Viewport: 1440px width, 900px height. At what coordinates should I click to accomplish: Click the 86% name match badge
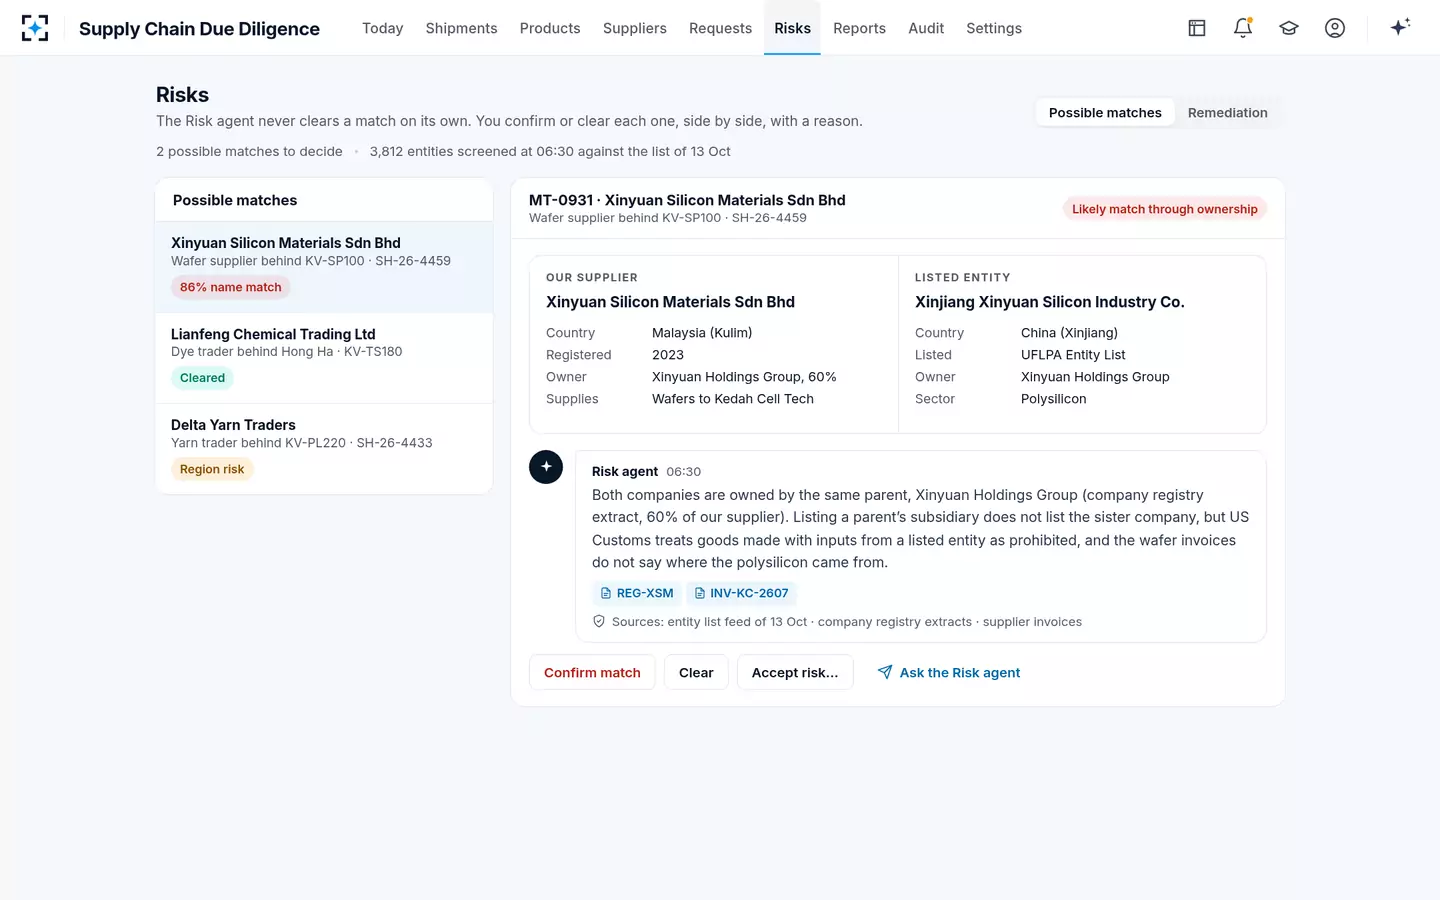point(231,287)
